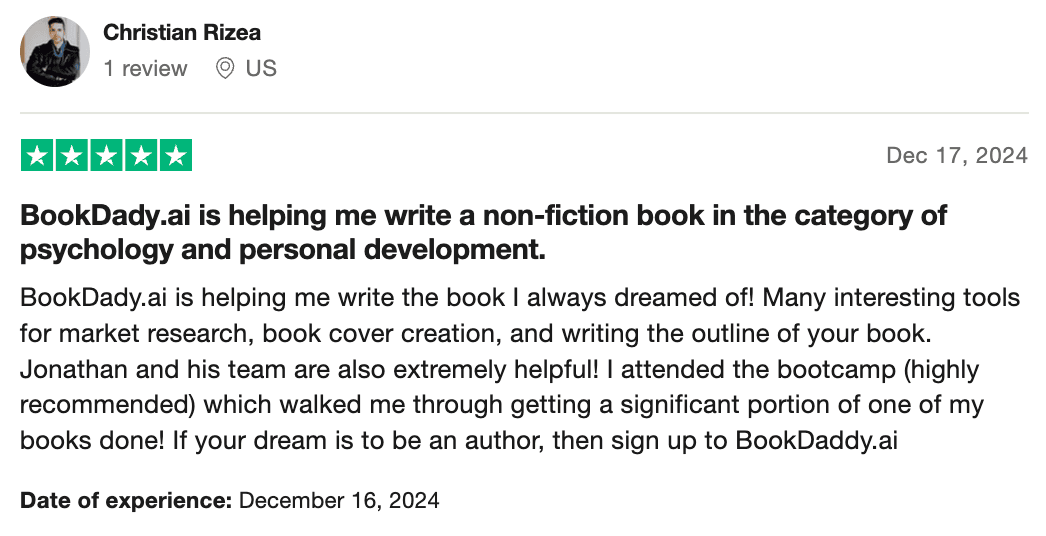The height and width of the screenshot is (536, 1046).
Task: Click the second green rating star
Action: tap(71, 156)
